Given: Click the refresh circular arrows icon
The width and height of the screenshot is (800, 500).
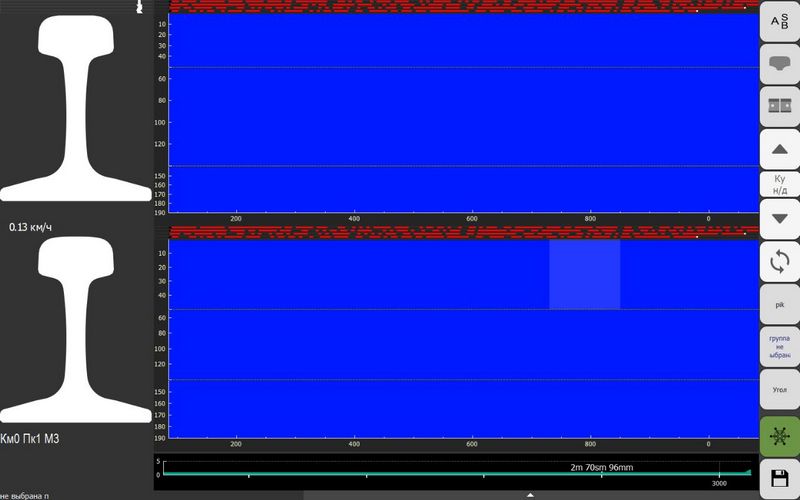Looking at the screenshot, I should pos(780,262).
